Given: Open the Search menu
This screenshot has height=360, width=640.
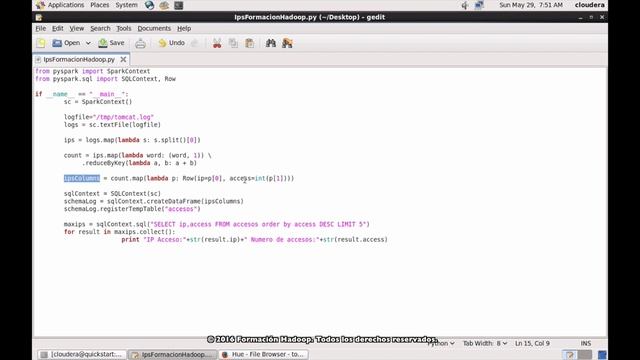Looking at the screenshot, I should tap(100, 28).
